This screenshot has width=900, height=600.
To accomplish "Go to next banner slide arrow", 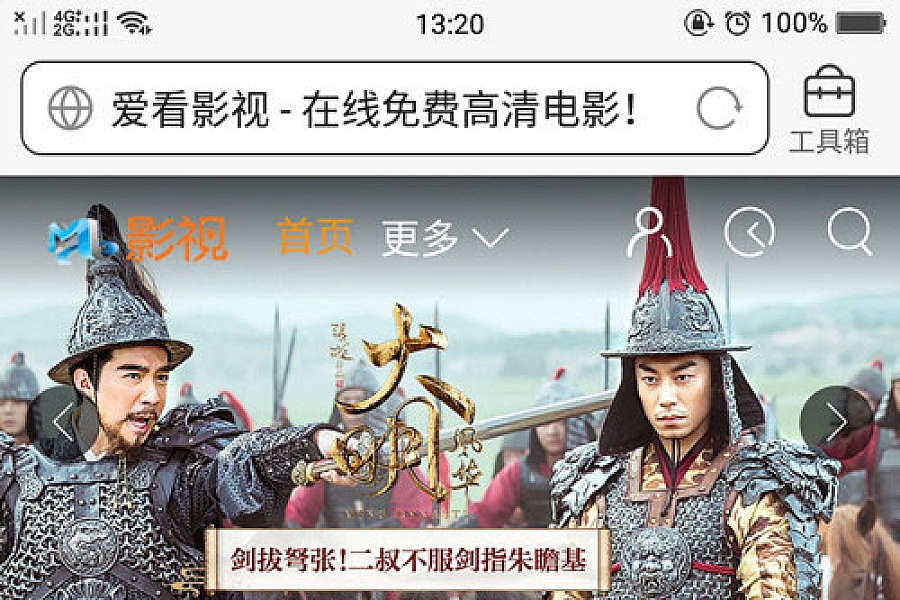I will [x=836, y=423].
